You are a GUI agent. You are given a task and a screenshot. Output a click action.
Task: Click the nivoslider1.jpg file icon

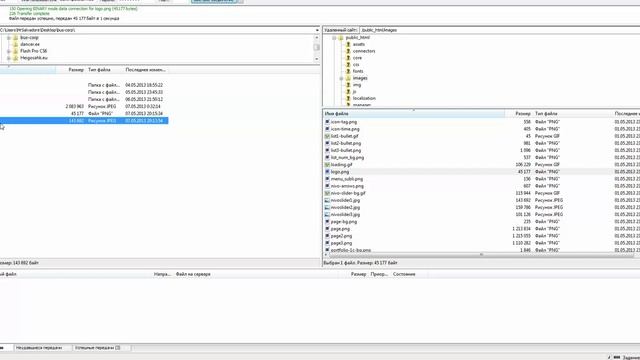327,200
